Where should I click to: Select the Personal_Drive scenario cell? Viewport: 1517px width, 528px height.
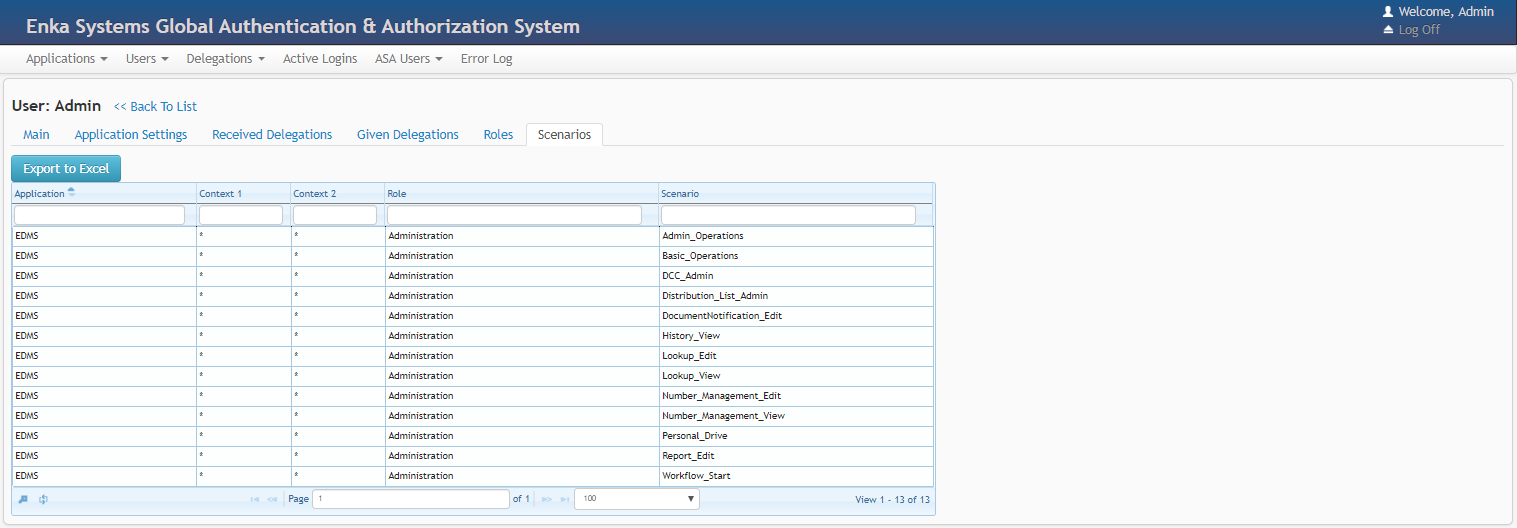pyautogui.click(x=796, y=436)
